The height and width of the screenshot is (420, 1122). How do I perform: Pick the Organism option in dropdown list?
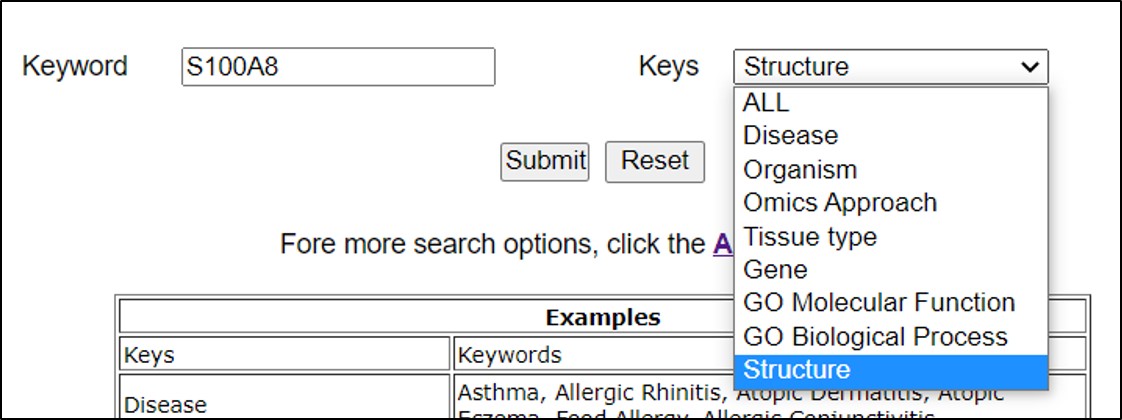800,169
